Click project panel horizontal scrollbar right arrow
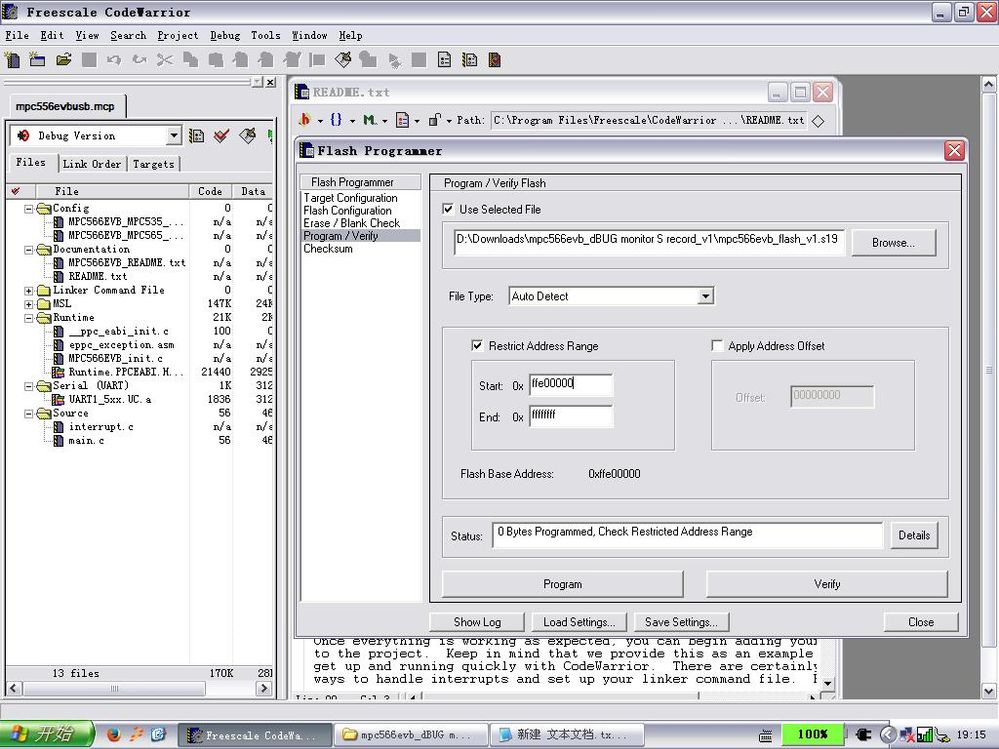 pyautogui.click(x=264, y=688)
